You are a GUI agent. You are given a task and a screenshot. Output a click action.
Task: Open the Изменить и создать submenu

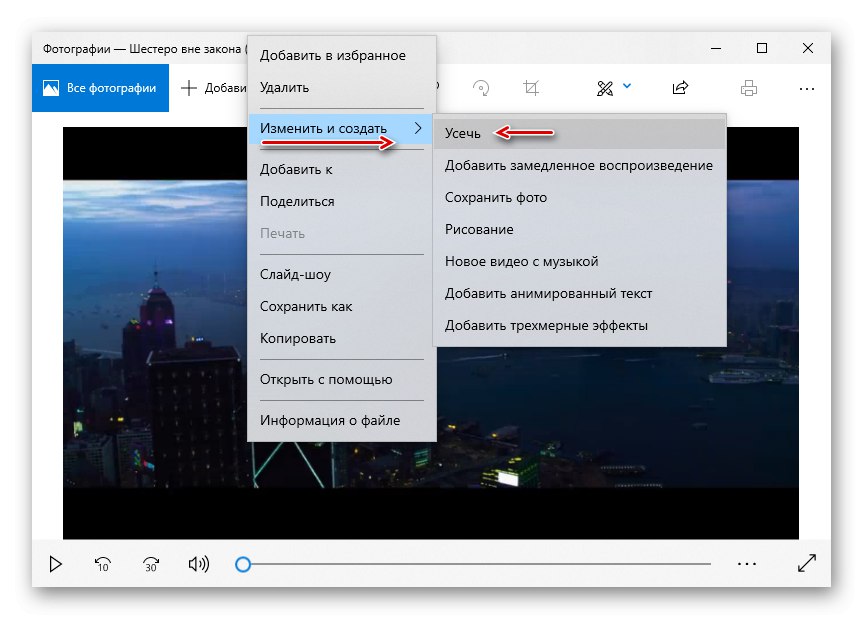coord(342,128)
